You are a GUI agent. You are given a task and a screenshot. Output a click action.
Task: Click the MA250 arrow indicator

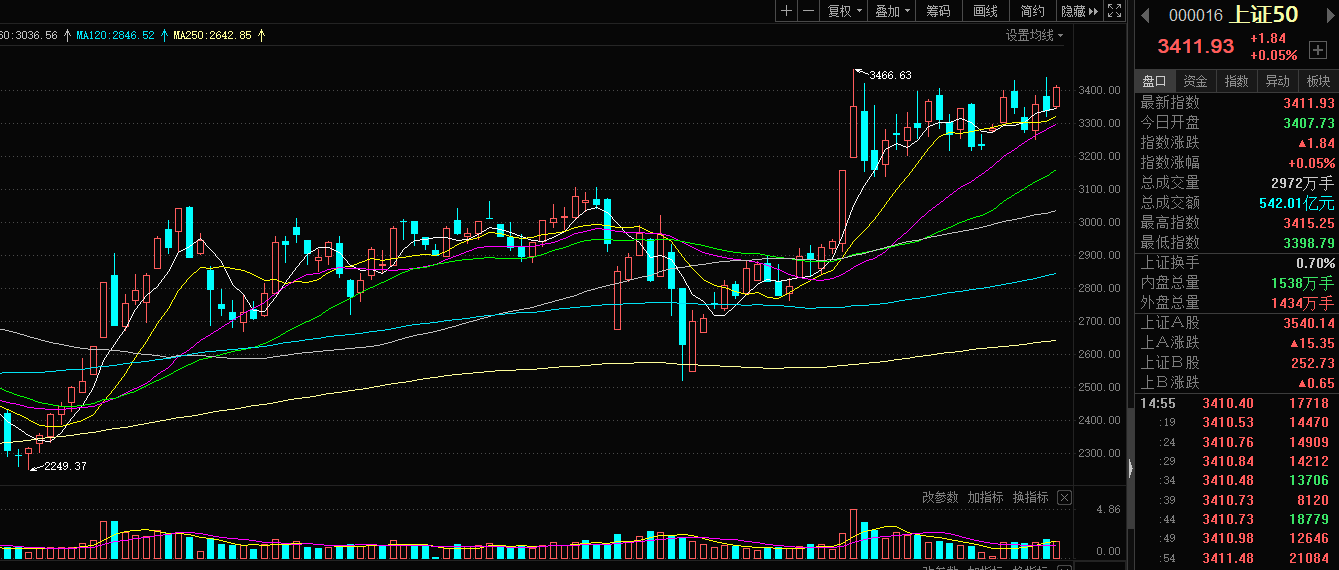[261, 35]
